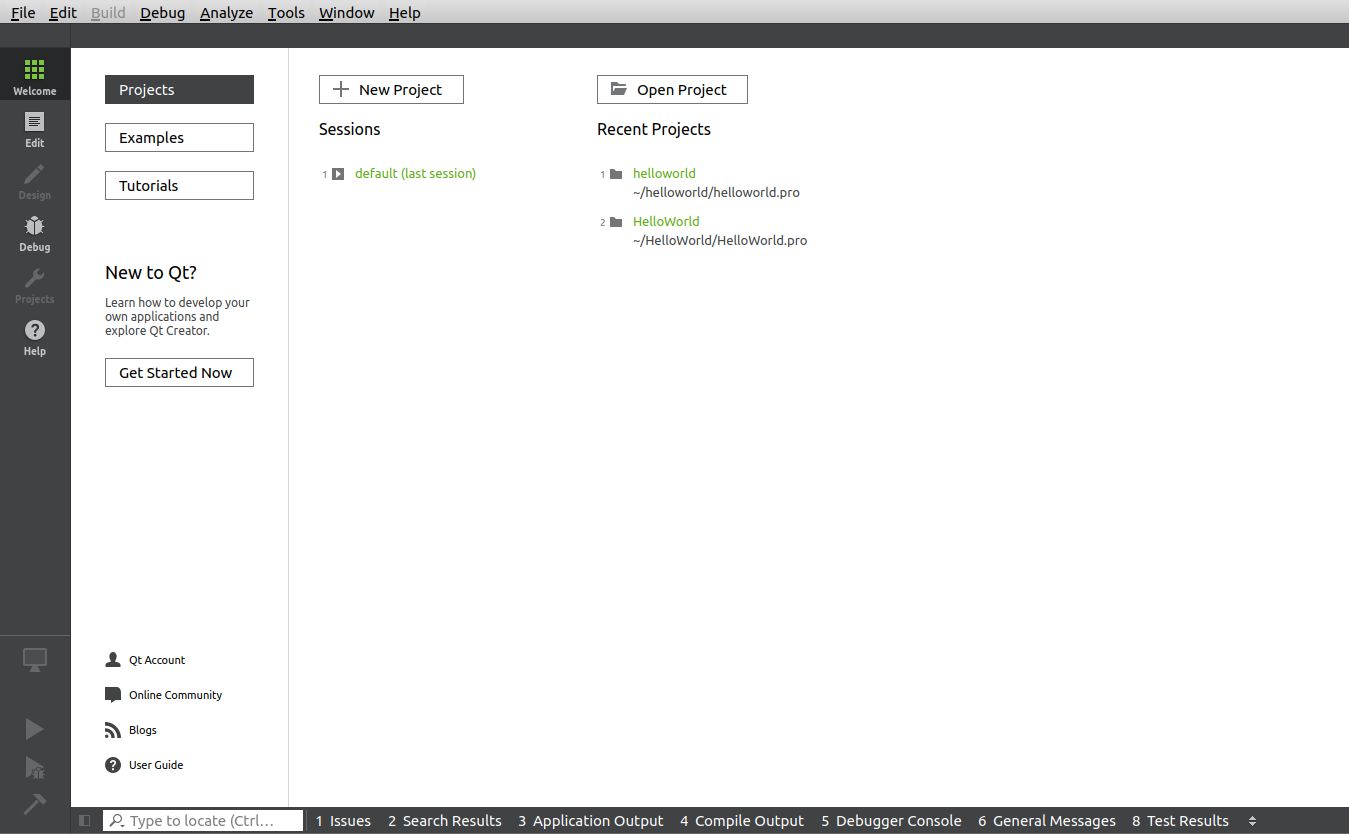Open the Edit mode icon
This screenshot has height=834, width=1349.
pos(35,129)
